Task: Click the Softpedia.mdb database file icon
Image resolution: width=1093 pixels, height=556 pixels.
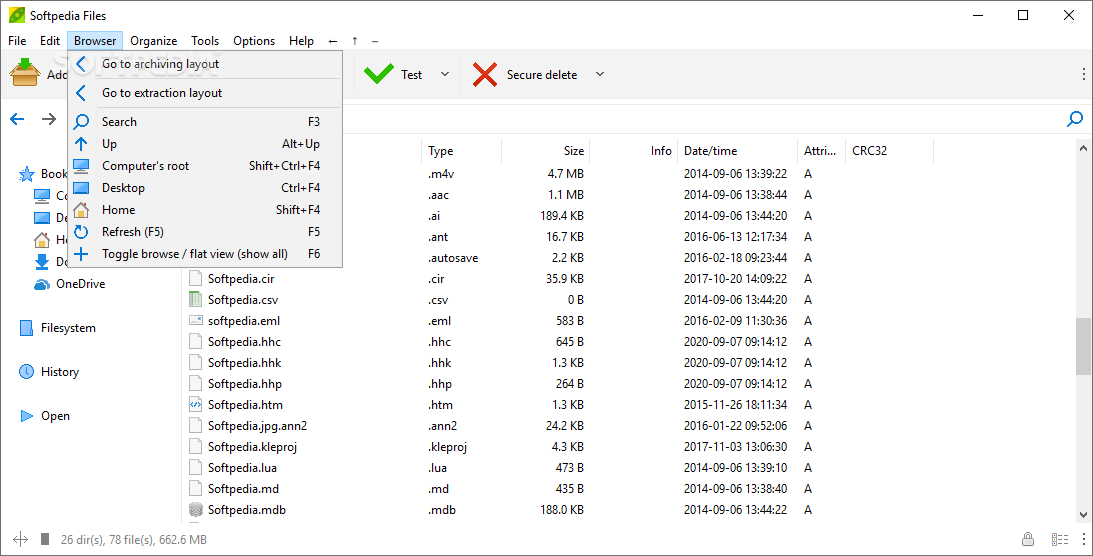Action: pyautogui.click(x=195, y=509)
